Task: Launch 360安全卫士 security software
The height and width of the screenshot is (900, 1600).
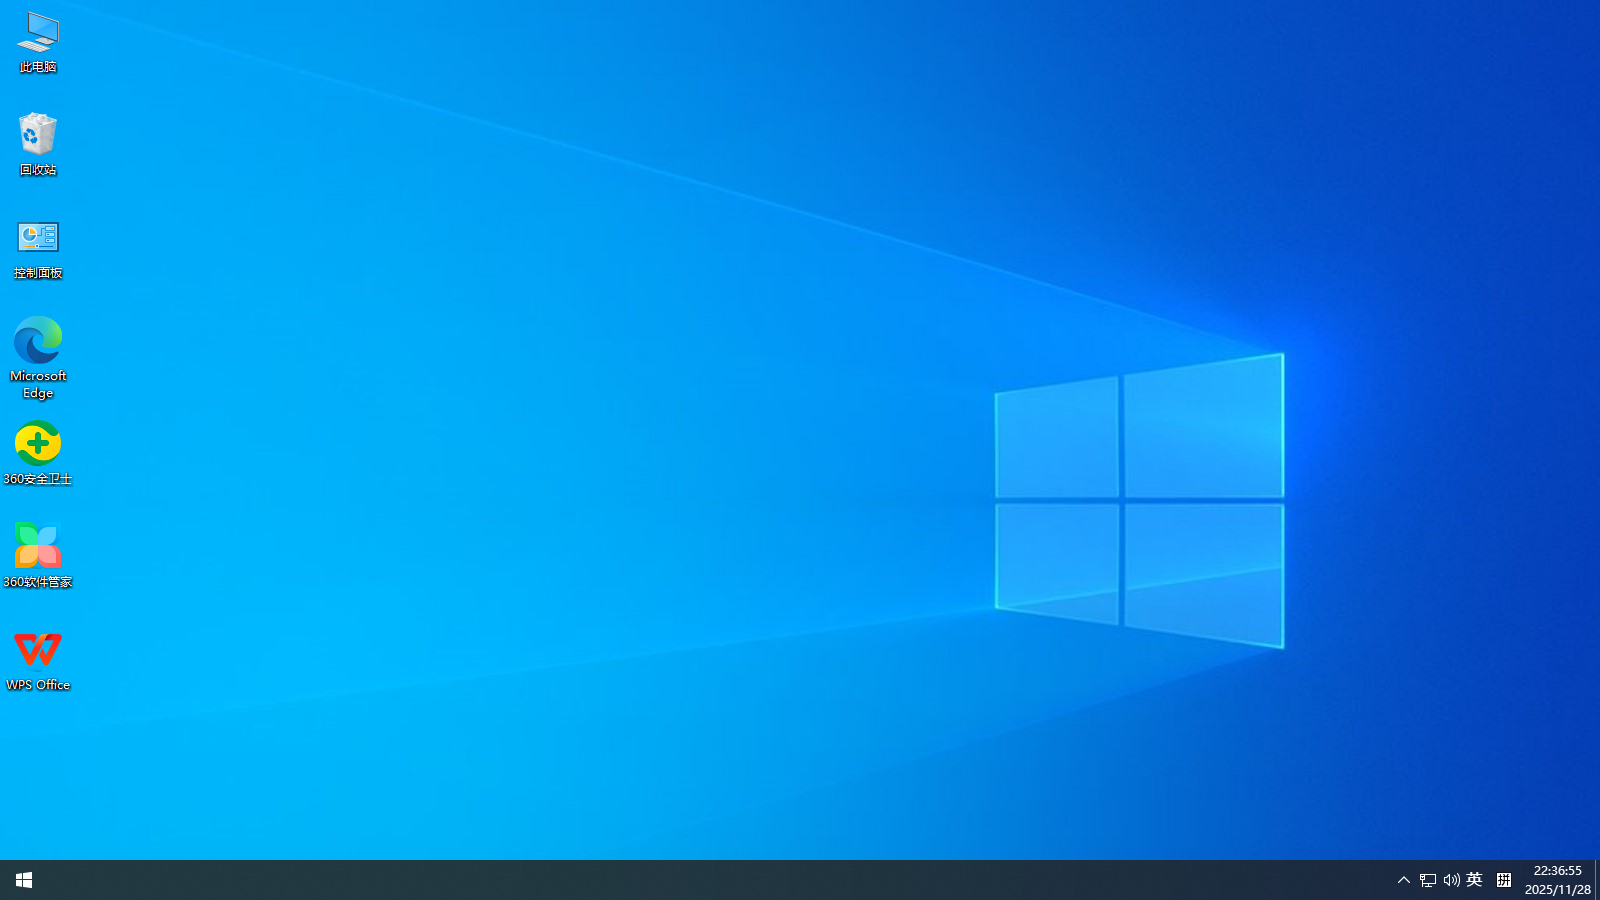Action: pyautogui.click(x=38, y=443)
